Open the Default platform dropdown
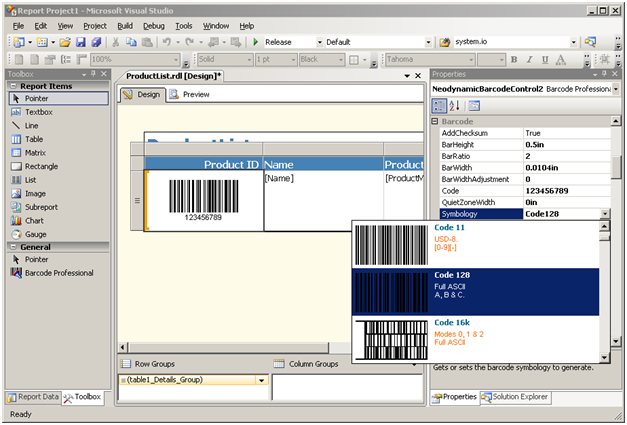The width and height of the screenshot is (627, 425). pyautogui.click(x=428, y=42)
